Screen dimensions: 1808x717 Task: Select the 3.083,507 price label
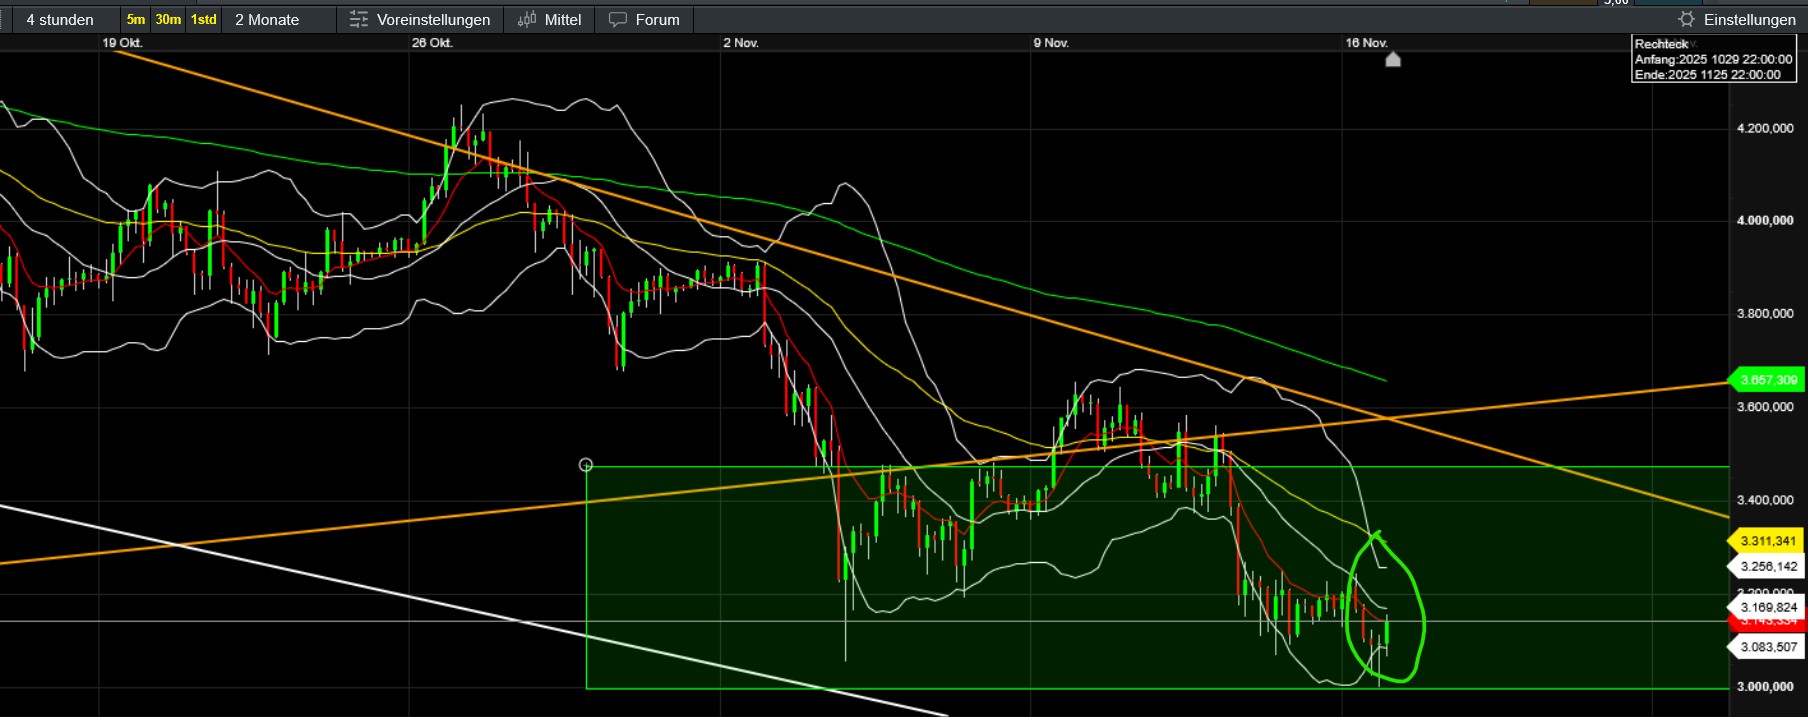pos(1767,647)
